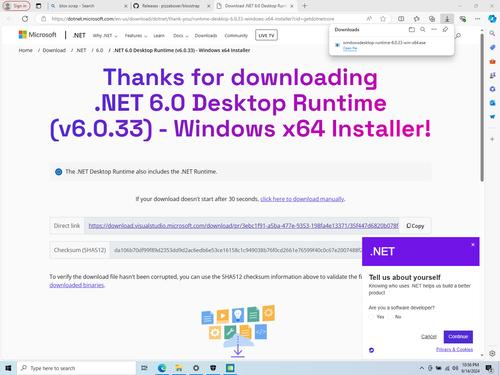Click Cancel in survey popup
Image resolution: width=500 pixels, height=375 pixels.
429,337
